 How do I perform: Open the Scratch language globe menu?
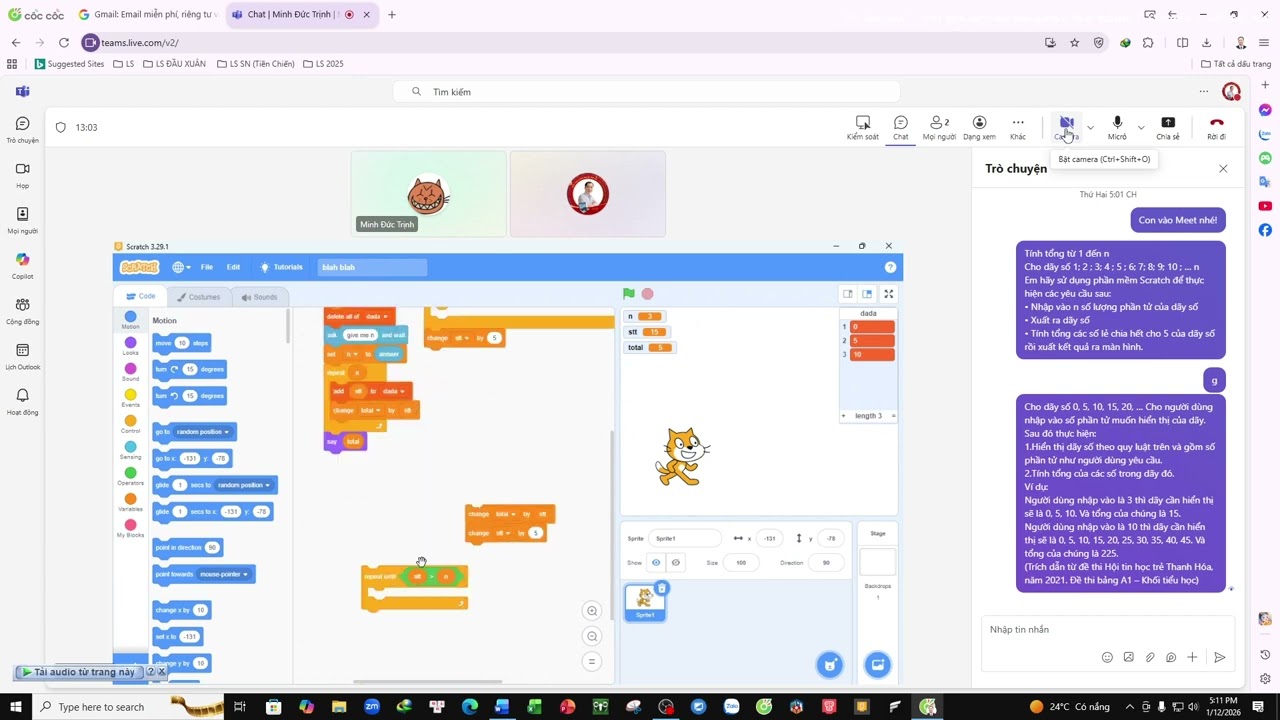181,267
